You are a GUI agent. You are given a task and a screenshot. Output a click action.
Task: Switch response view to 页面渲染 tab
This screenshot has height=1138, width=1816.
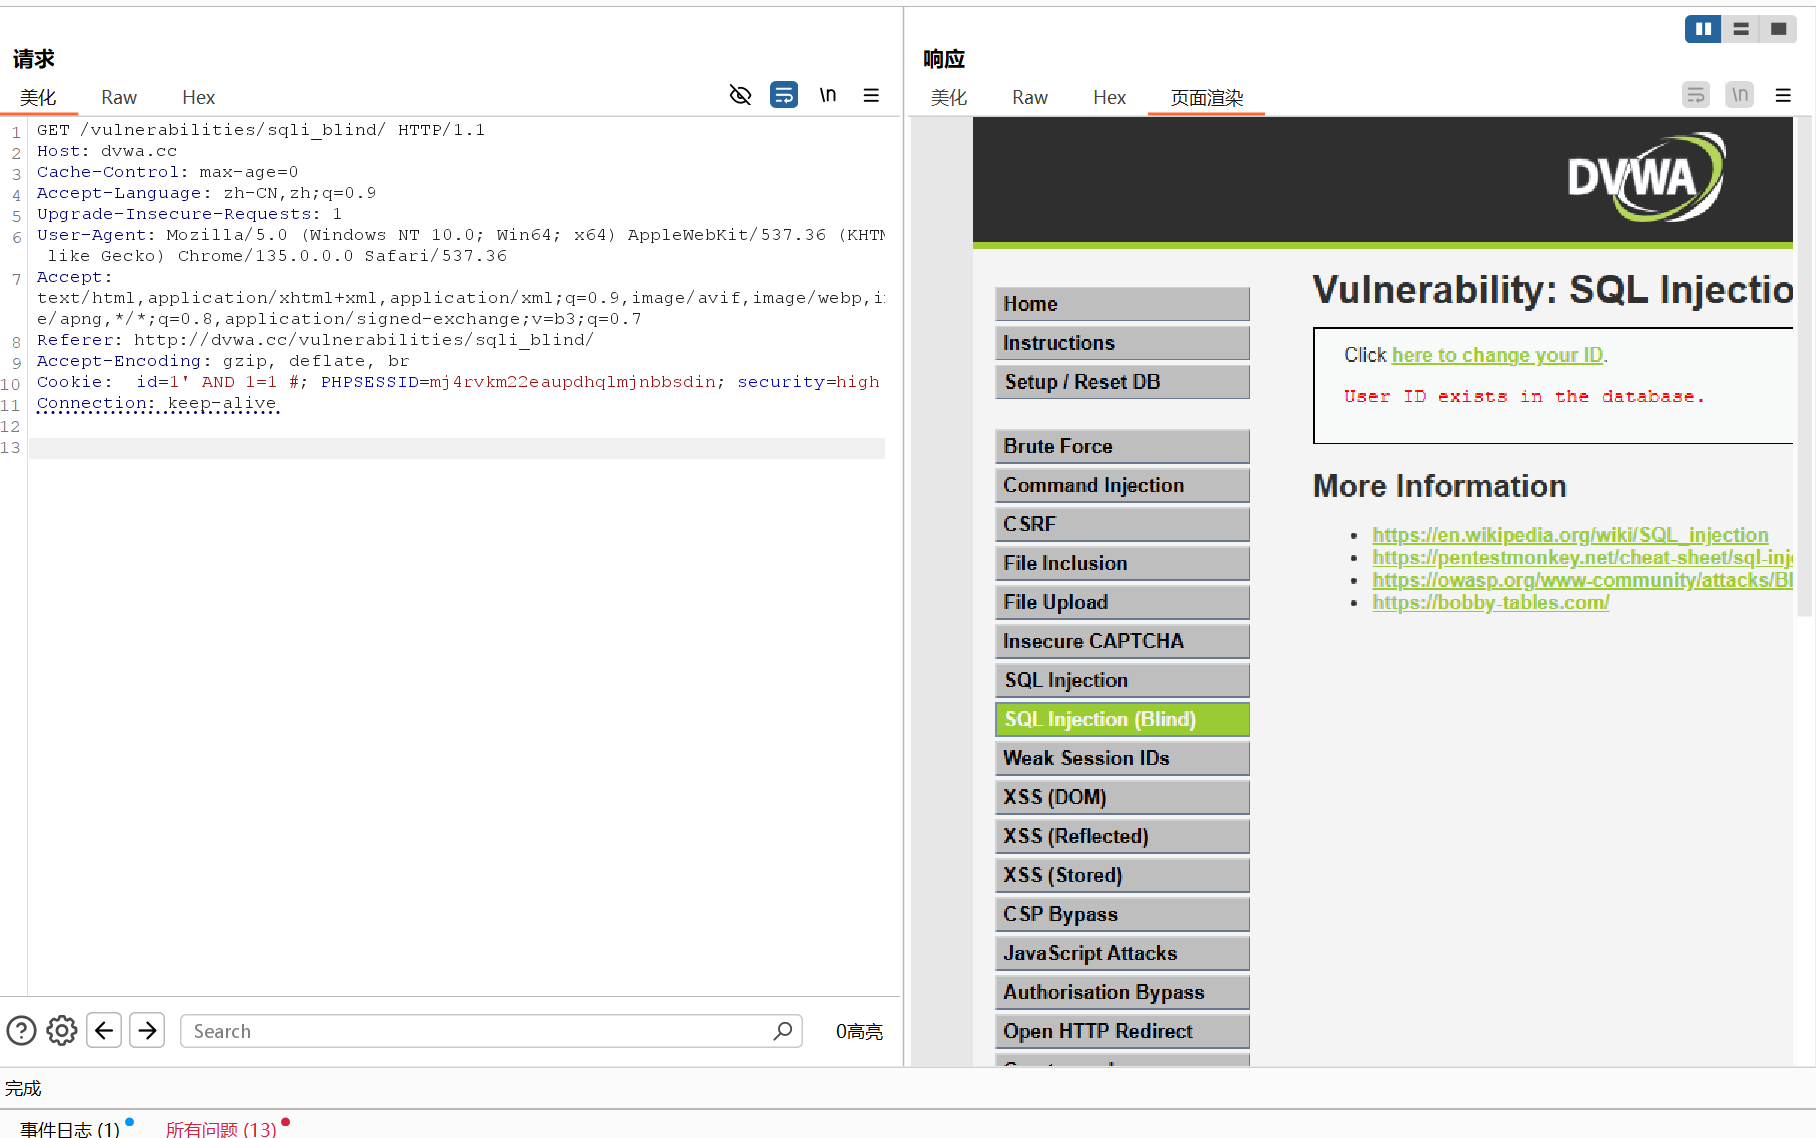pyautogui.click(x=1207, y=97)
